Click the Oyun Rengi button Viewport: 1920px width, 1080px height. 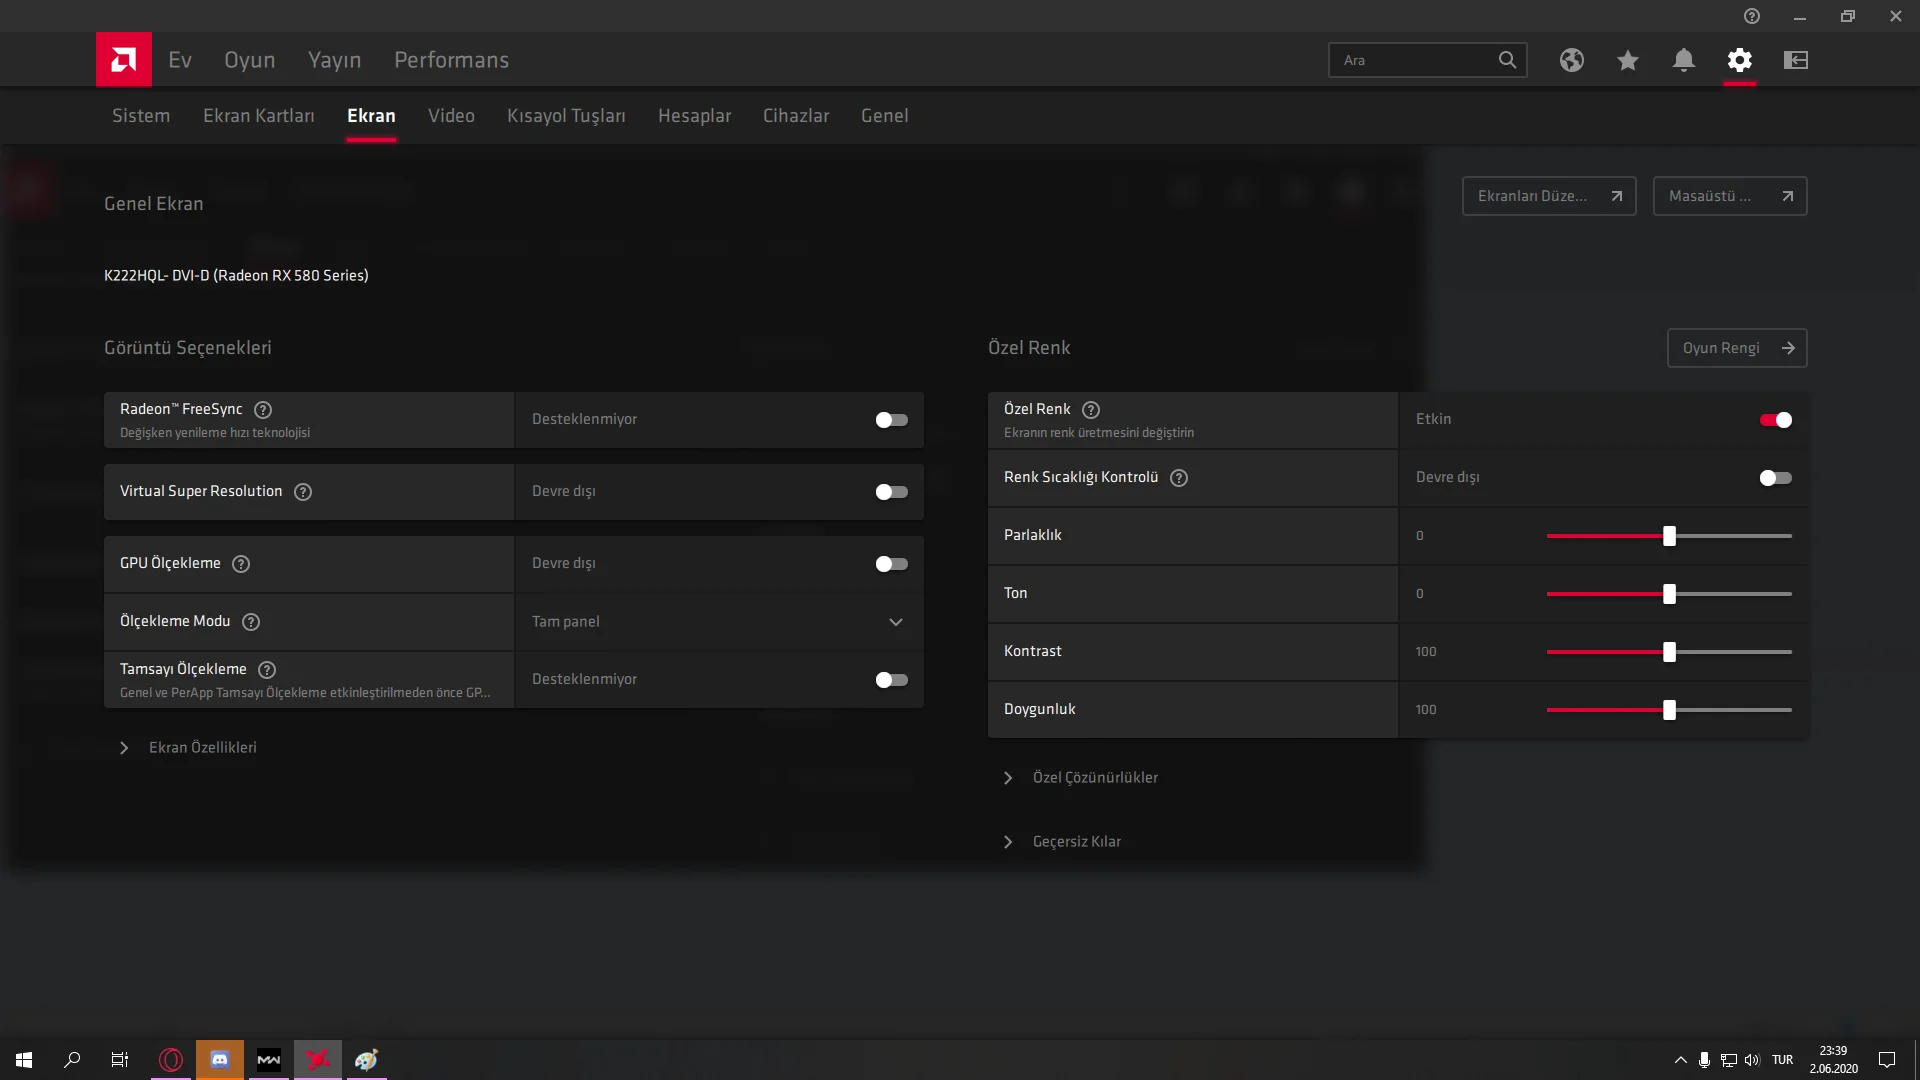click(x=1736, y=348)
